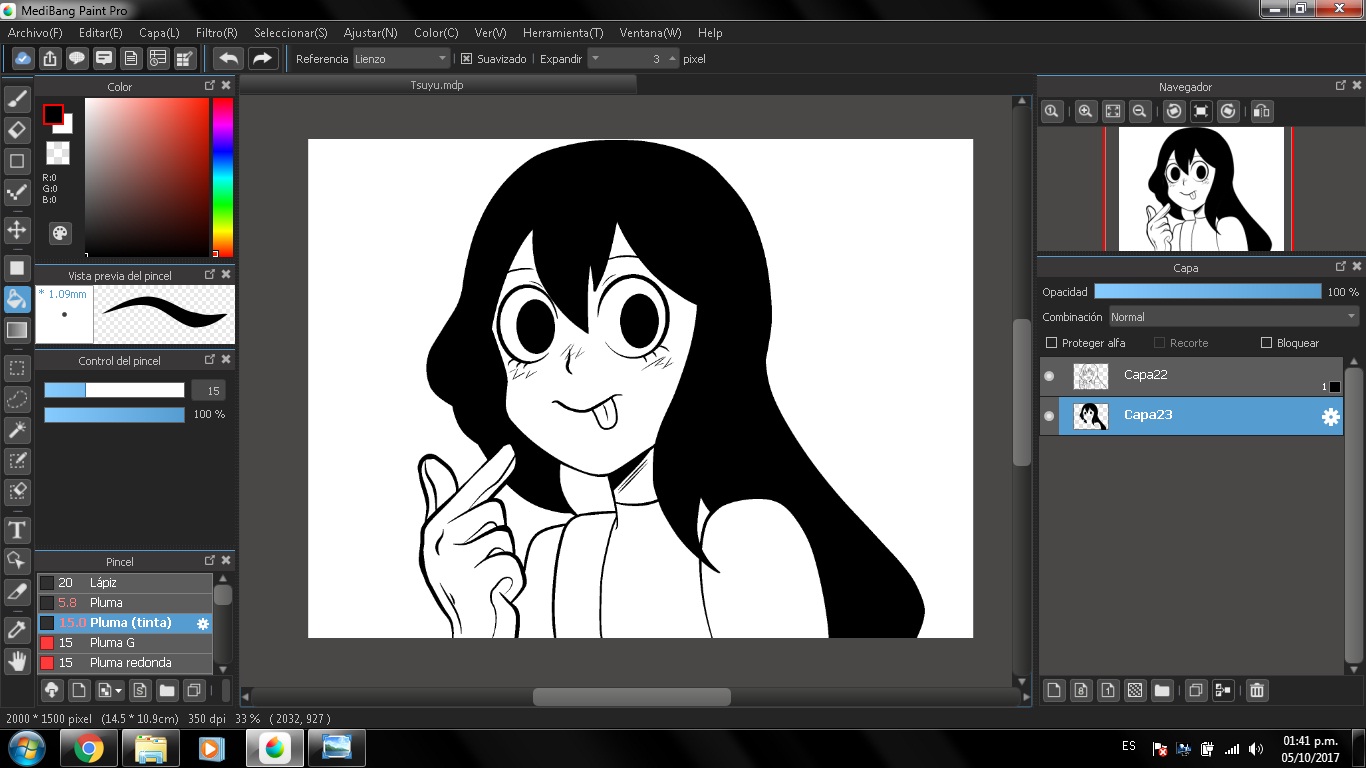
Task: Toggle the Suavizado checkbox
Action: click(466, 59)
